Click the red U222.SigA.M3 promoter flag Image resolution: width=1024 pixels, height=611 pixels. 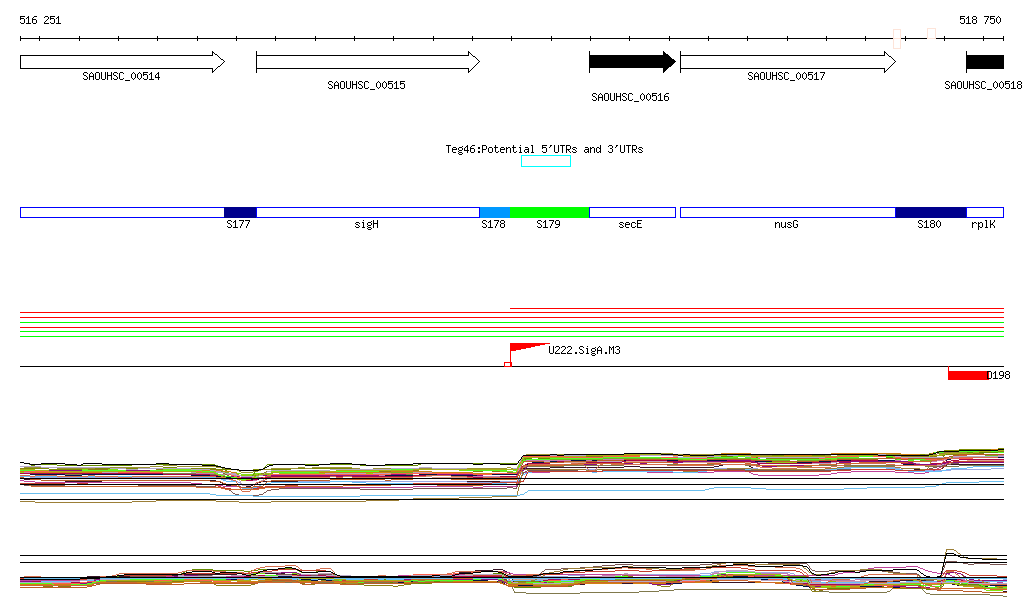tap(525, 350)
